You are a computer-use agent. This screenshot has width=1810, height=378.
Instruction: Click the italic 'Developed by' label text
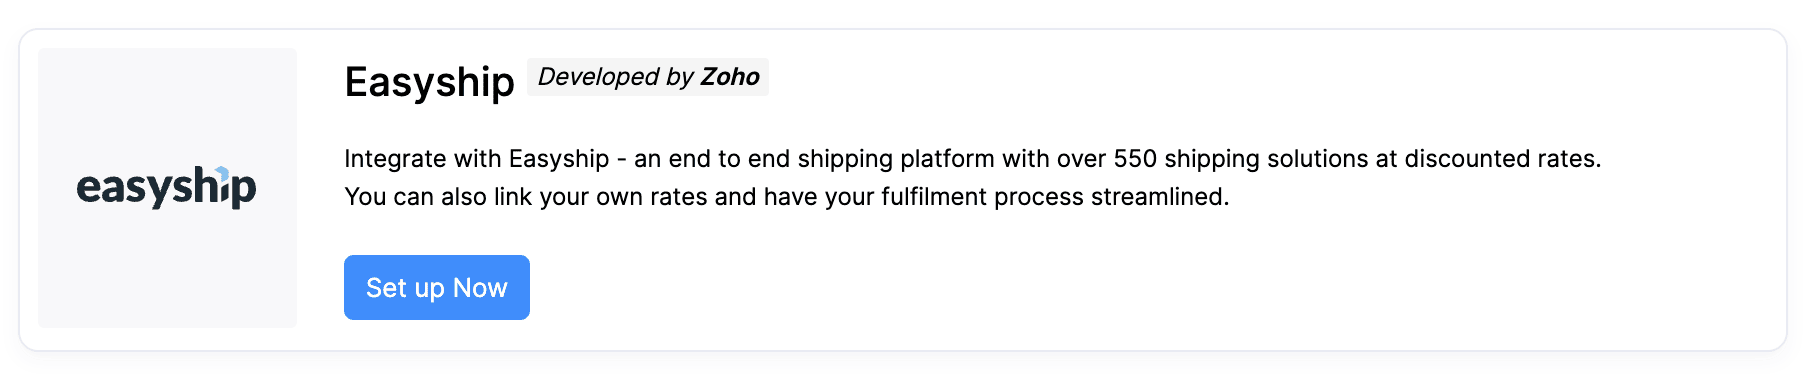coord(616,77)
